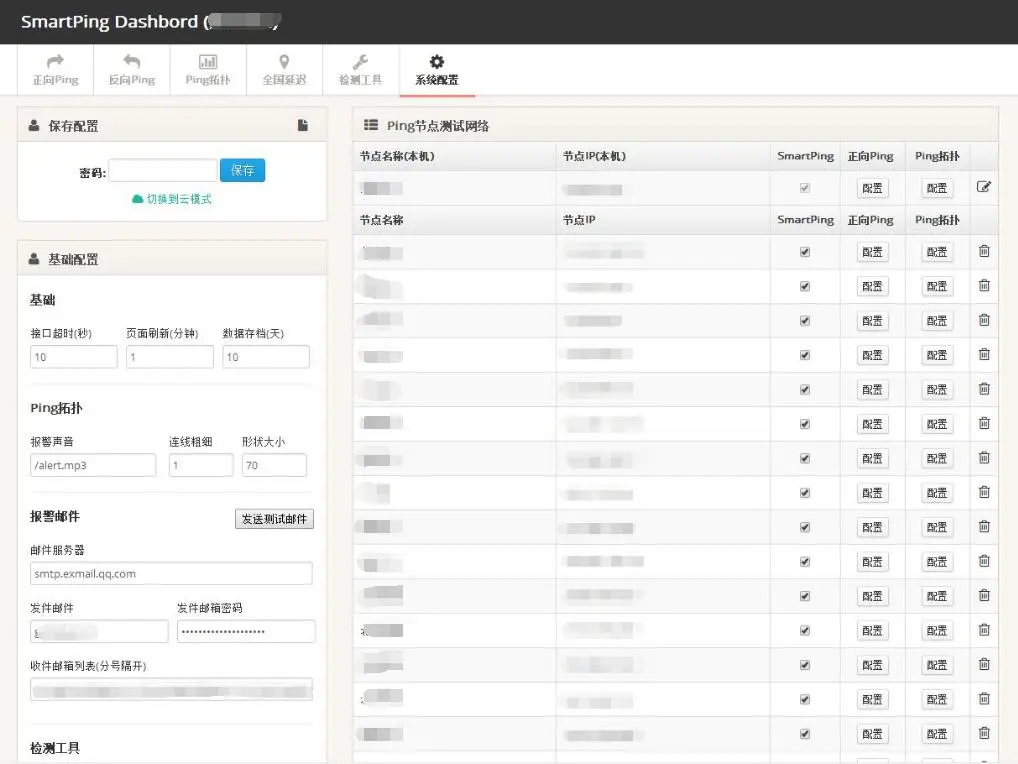This screenshot has width=1018, height=764.
Task: Click the blue 保存 button
Action: click(242, 170)
